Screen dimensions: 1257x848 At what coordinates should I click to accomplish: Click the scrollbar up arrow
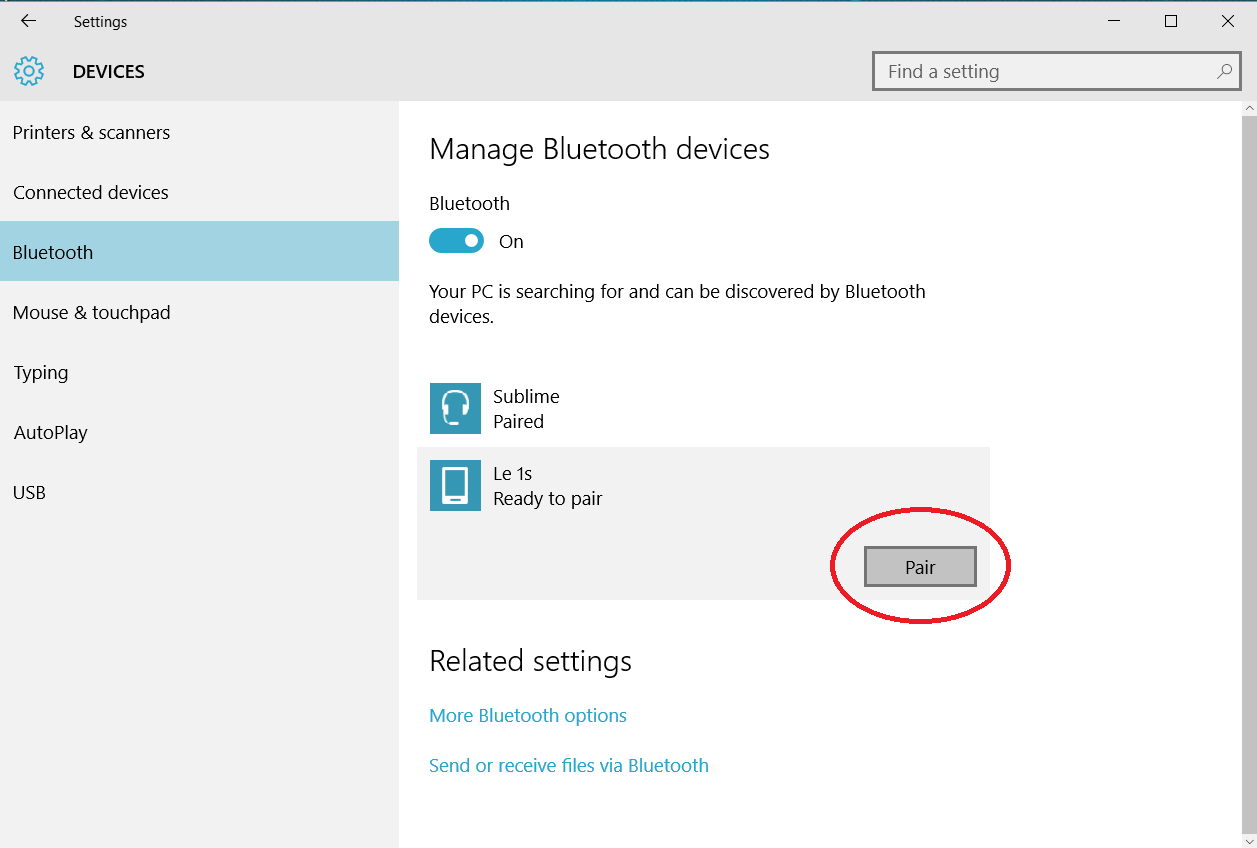[x=1249, y=108]
